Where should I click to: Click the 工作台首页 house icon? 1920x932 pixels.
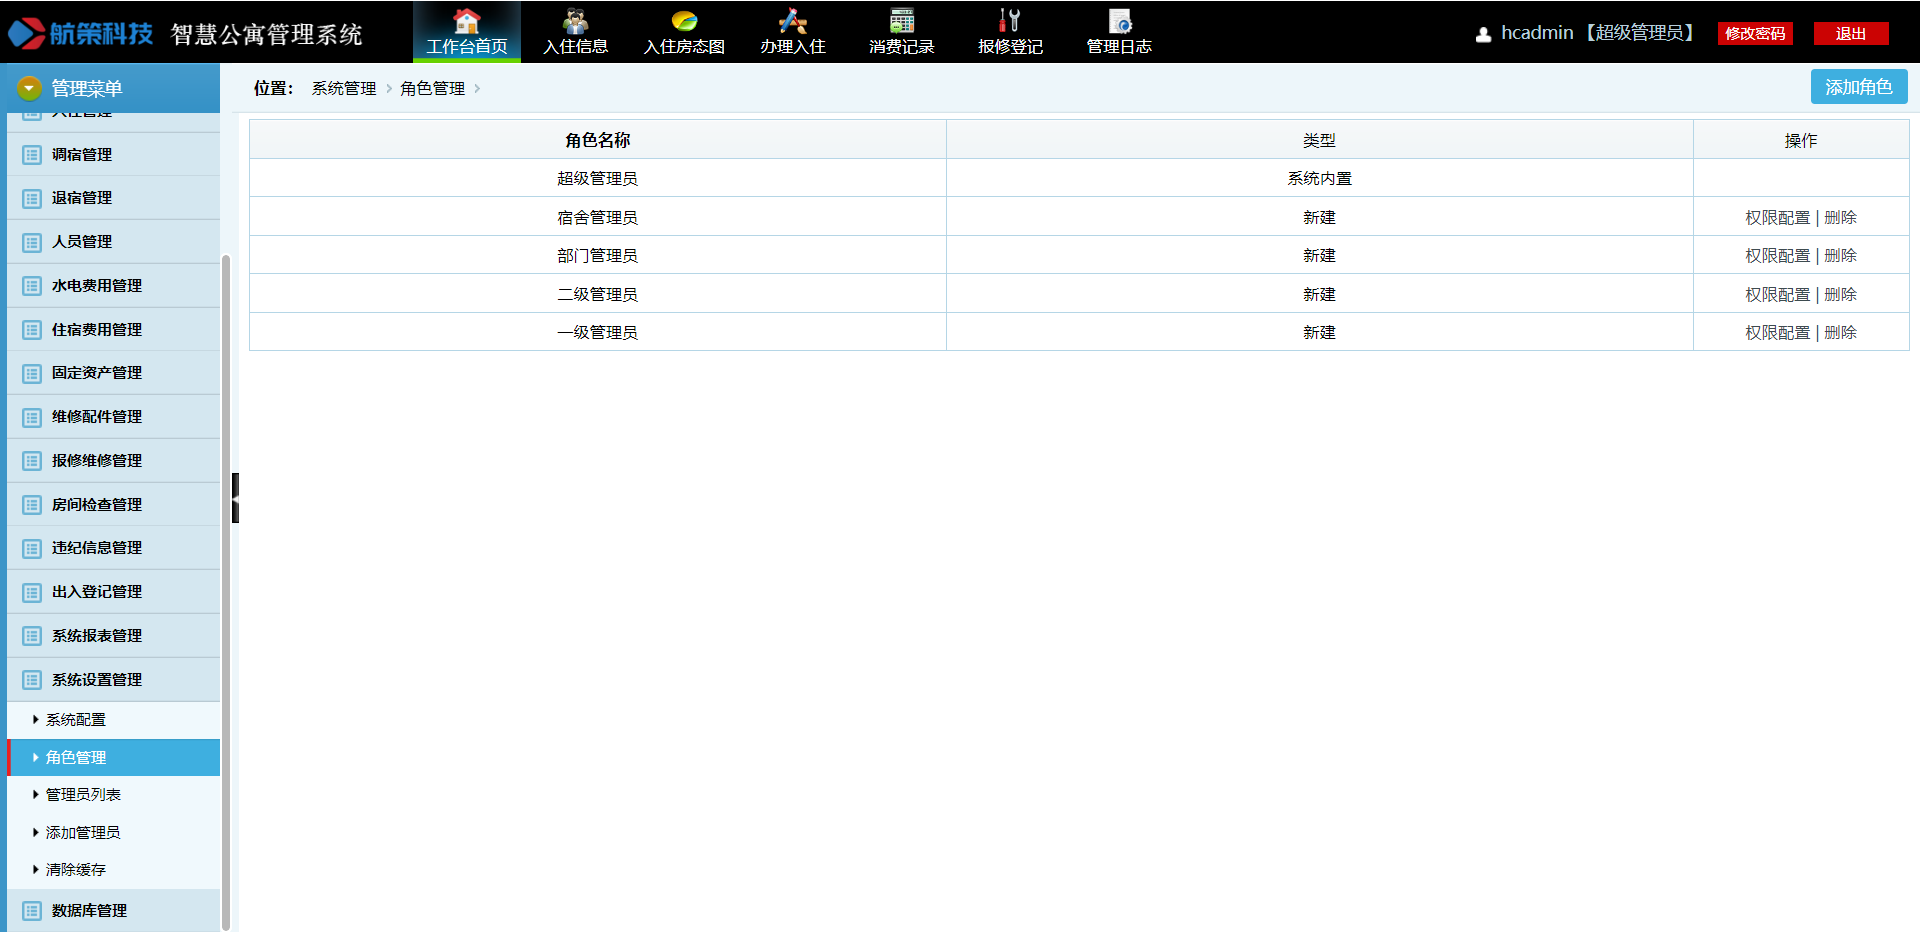pos(466,21)
